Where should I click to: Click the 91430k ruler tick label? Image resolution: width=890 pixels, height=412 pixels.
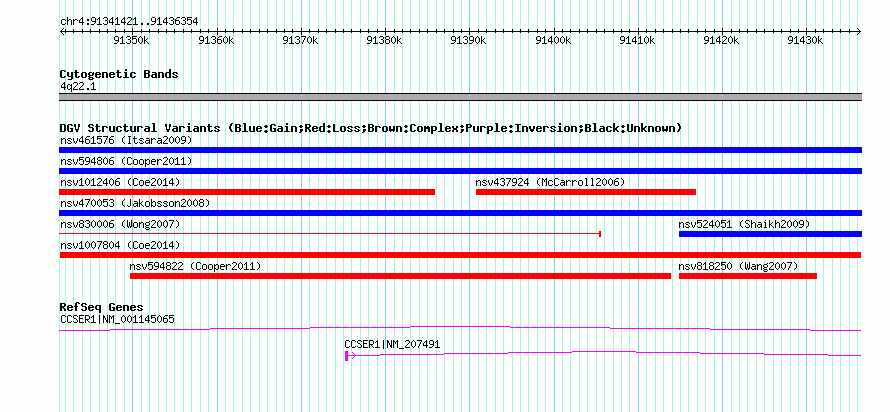[x=805, y=40]
